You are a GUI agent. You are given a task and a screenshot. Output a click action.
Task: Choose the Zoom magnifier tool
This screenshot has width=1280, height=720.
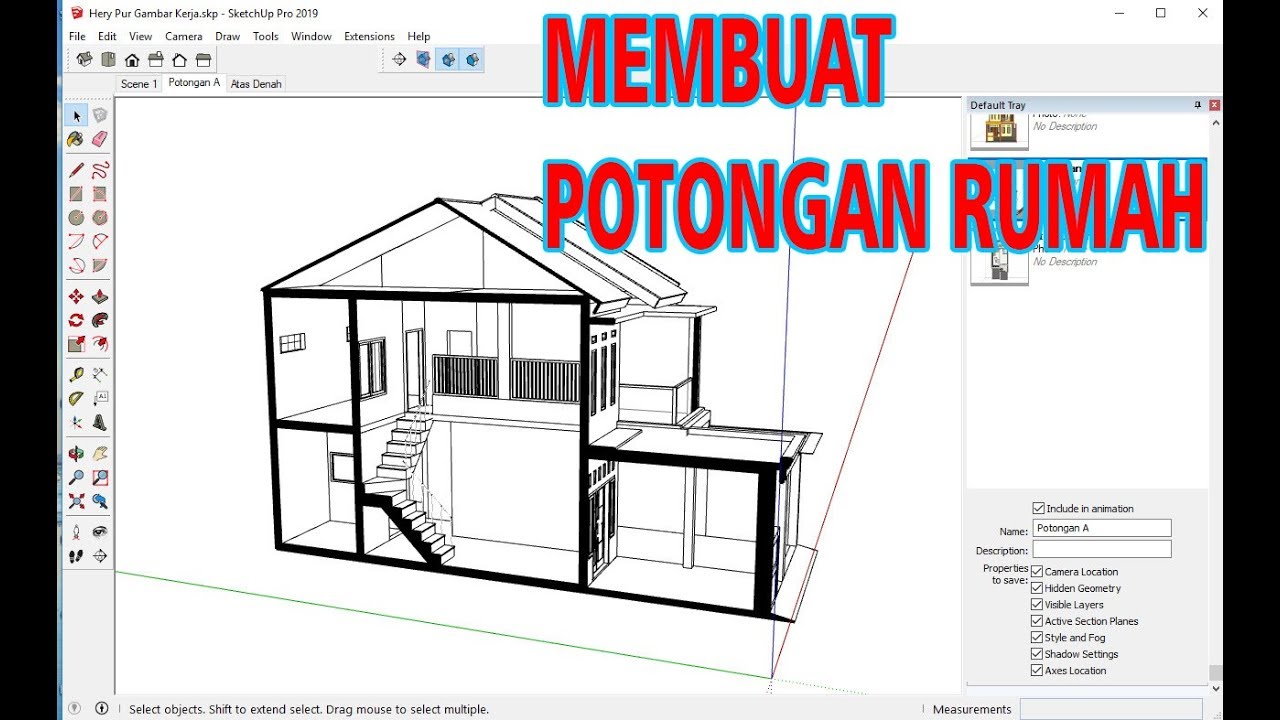(76, 478)
